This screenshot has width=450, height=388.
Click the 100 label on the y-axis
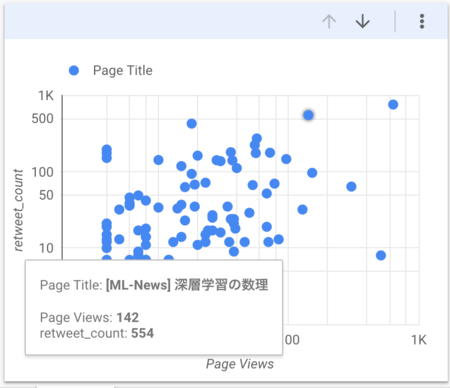coord(42,172)
